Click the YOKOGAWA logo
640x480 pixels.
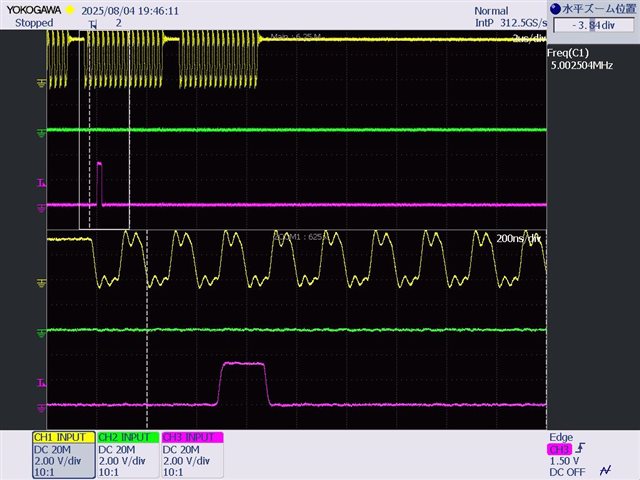tap(33, 10)
